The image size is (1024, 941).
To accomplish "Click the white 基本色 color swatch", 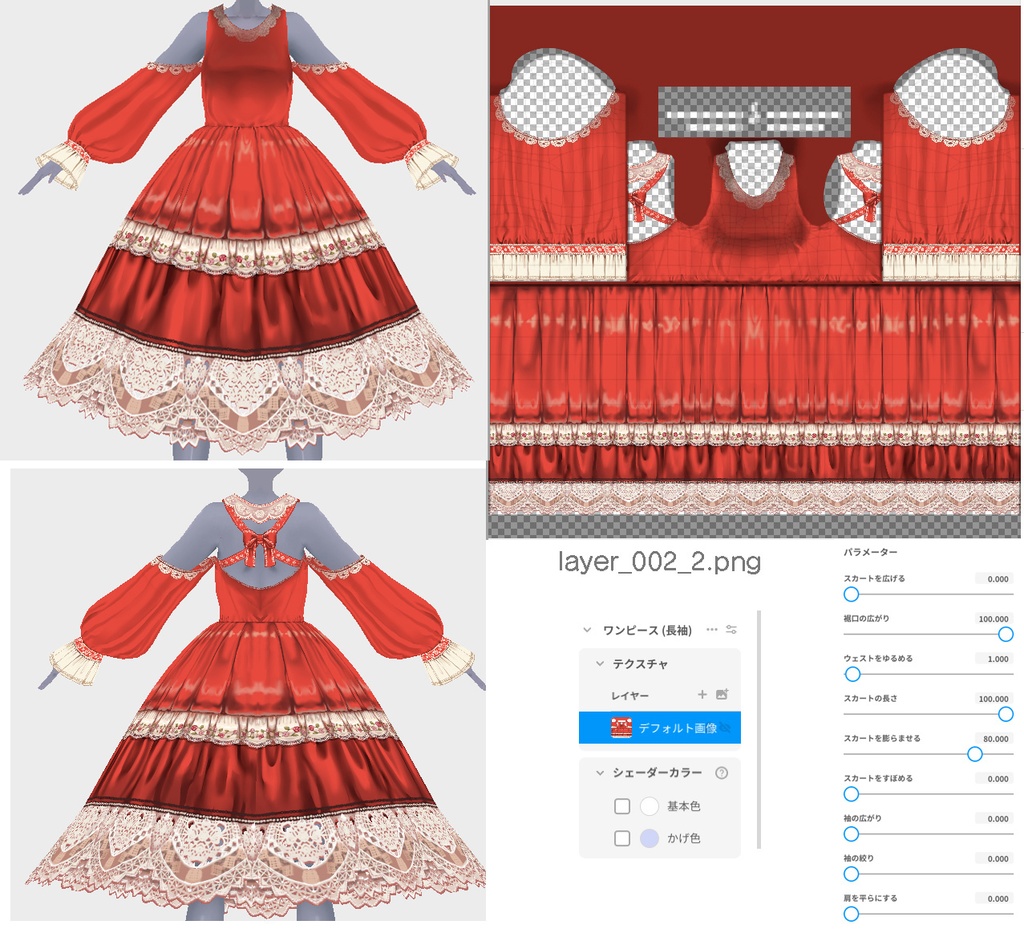I will 650,805.
